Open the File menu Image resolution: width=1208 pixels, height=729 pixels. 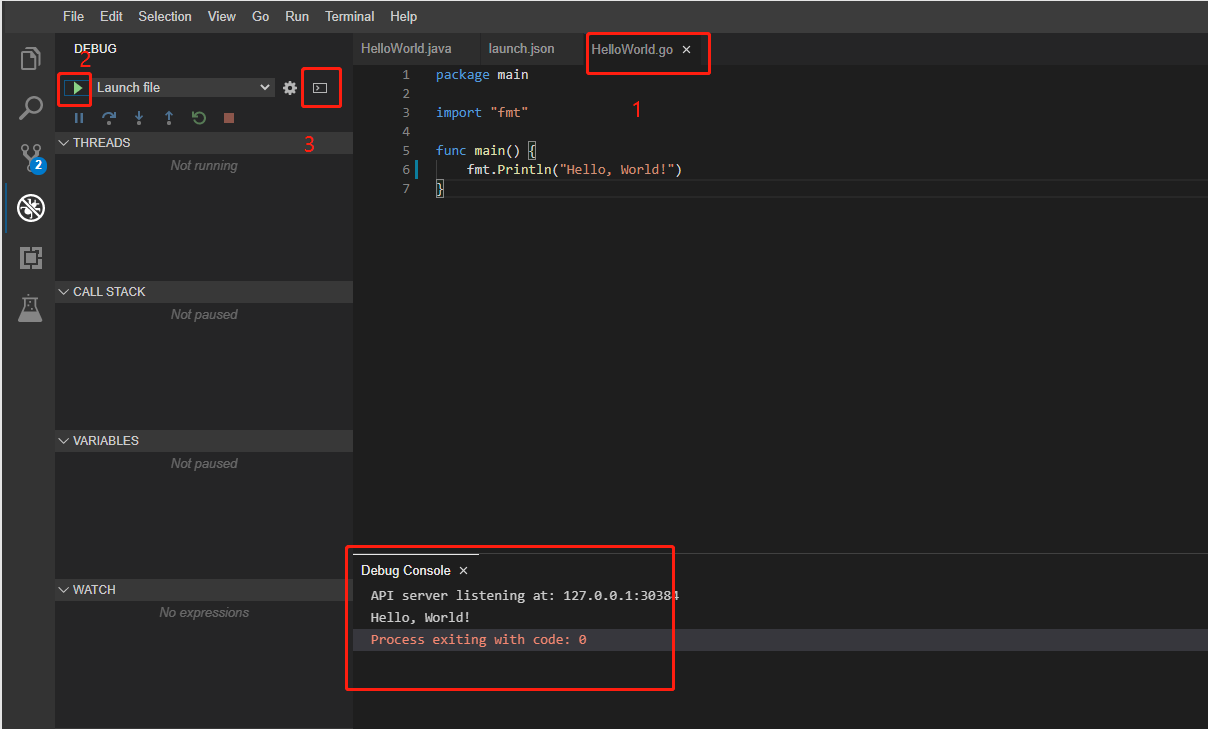(73, 16)
